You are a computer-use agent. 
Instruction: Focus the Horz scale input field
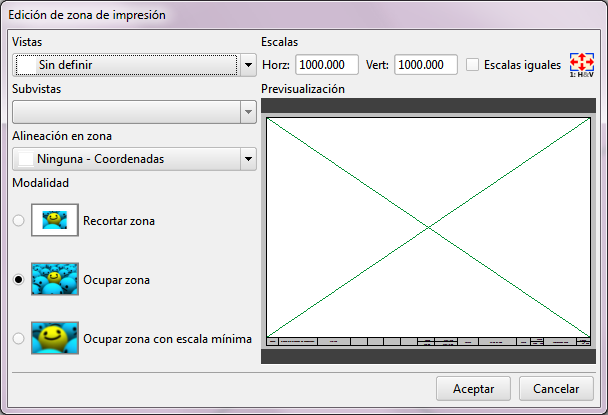[x=326, y=65]
